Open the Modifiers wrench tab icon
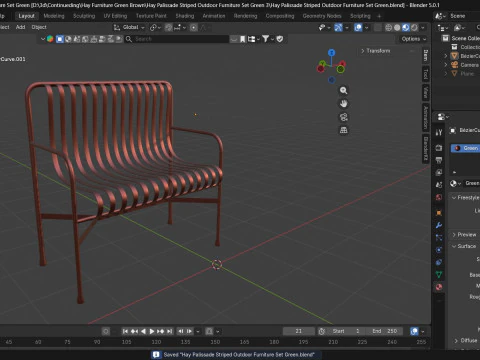This screenshot has height=360, width=480. tap(439, 225)
